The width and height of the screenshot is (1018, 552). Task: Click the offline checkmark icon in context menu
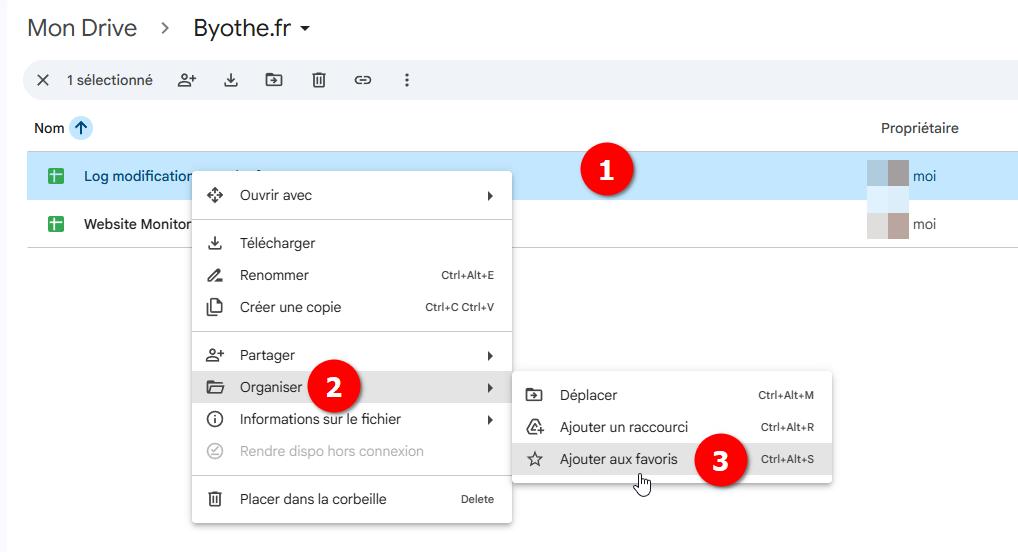point(215,451)
